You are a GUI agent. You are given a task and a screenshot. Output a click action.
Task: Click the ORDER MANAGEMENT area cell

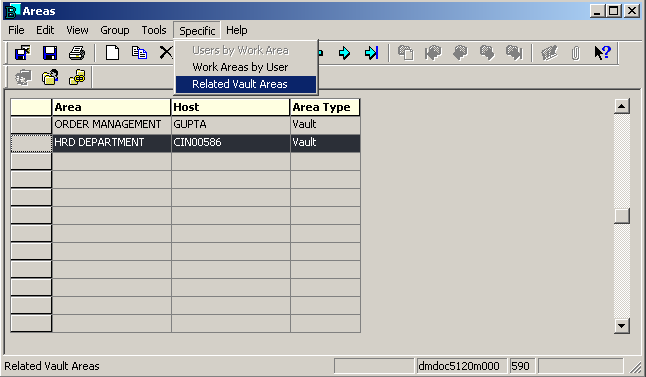pyautogui.click(x=111, y=125)
